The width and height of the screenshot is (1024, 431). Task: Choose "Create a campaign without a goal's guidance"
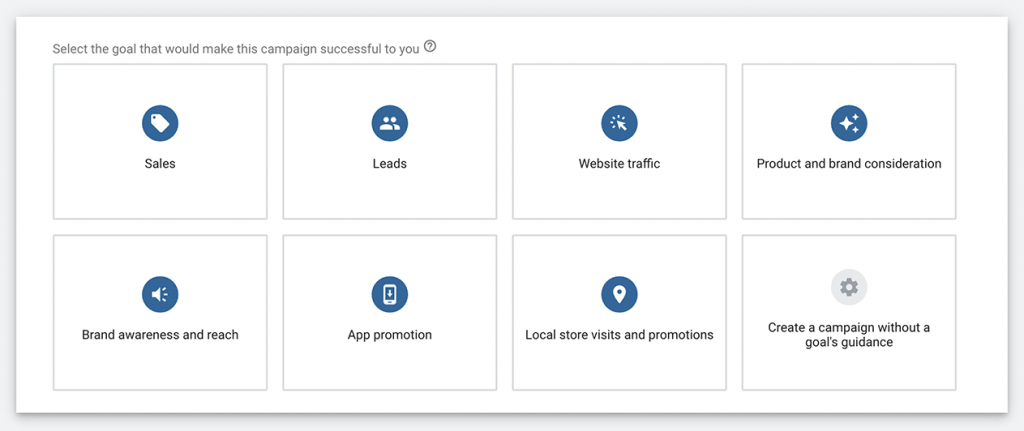pos(849,334)
